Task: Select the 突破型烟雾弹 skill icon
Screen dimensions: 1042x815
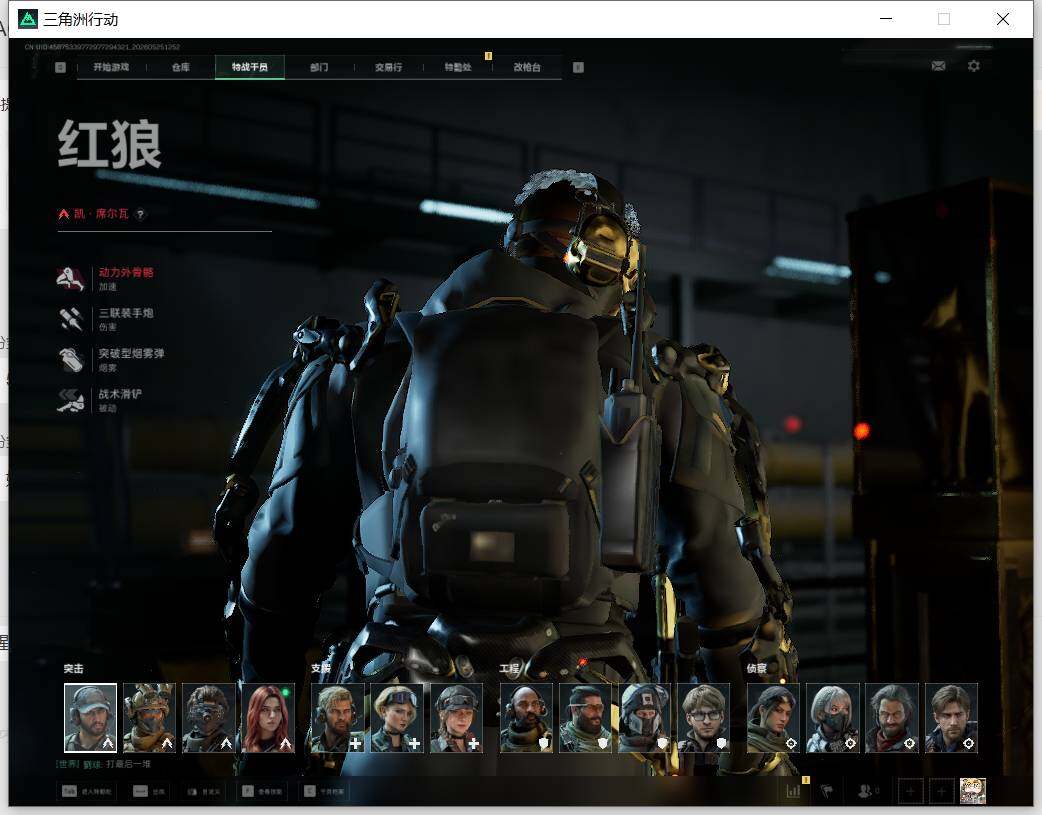Action: [x=70, y=360]
